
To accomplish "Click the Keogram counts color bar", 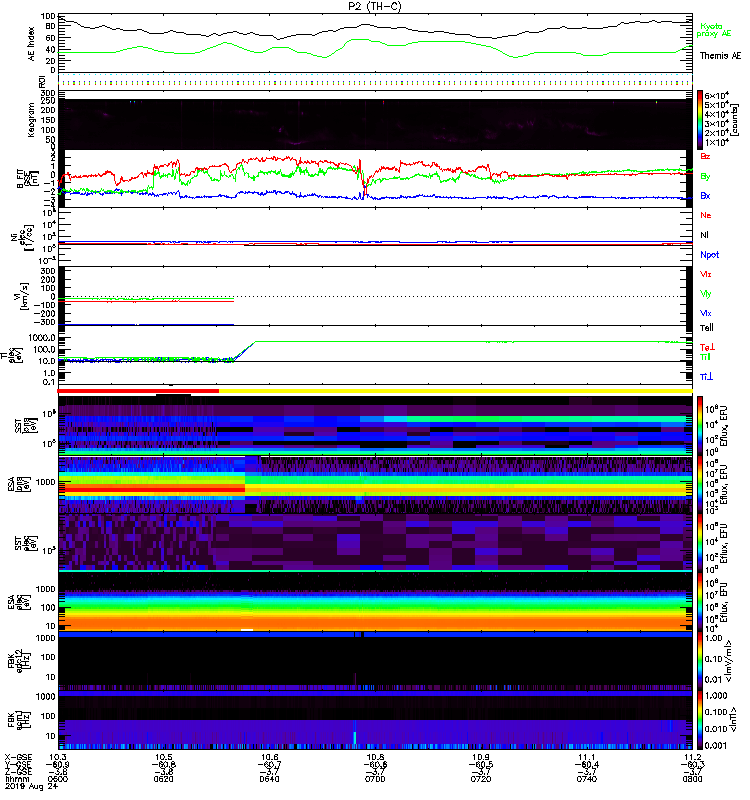I will point(699,120).
